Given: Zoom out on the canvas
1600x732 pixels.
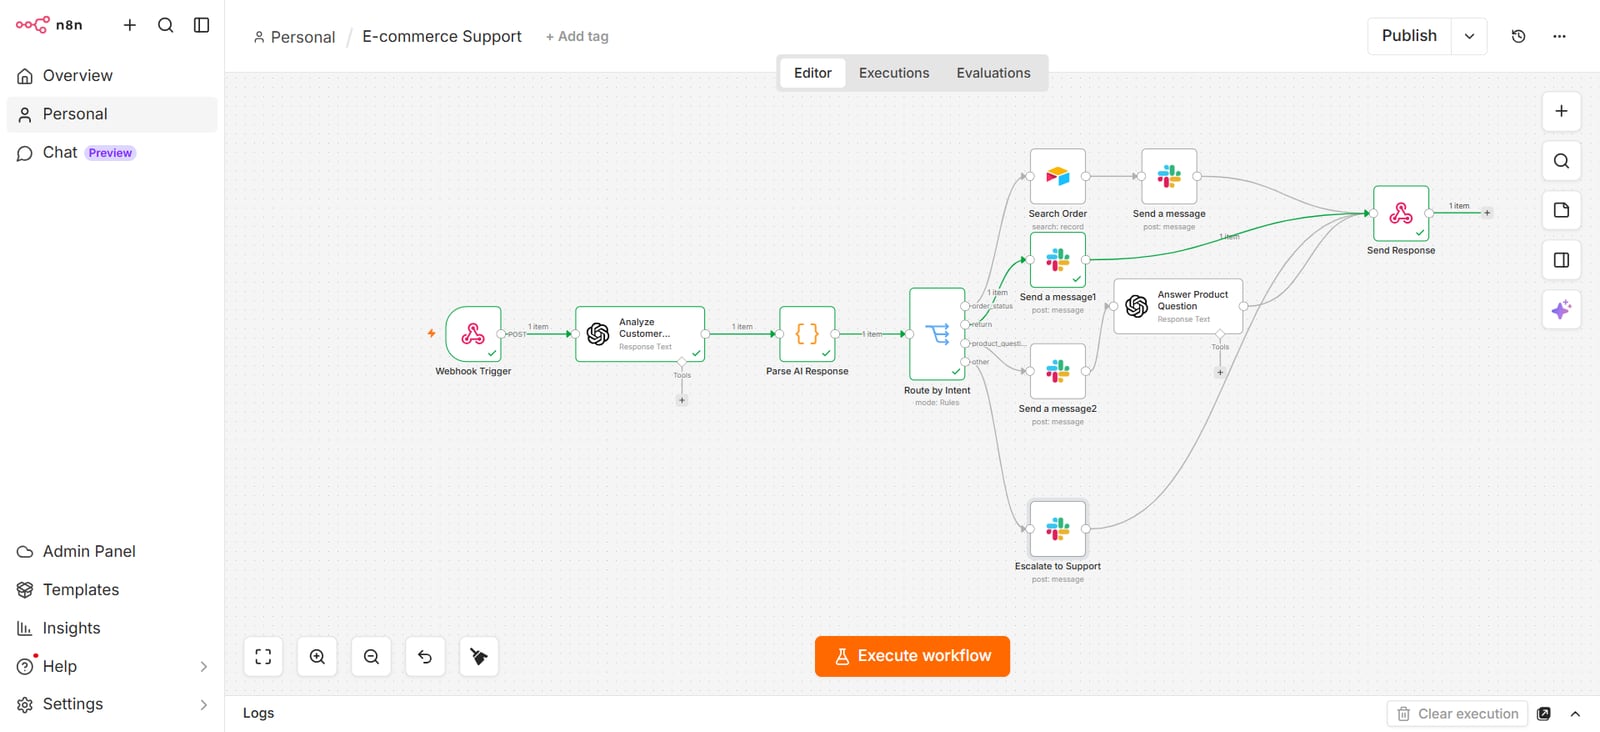Looking at the screenshot, I should (x=371, y=657).
